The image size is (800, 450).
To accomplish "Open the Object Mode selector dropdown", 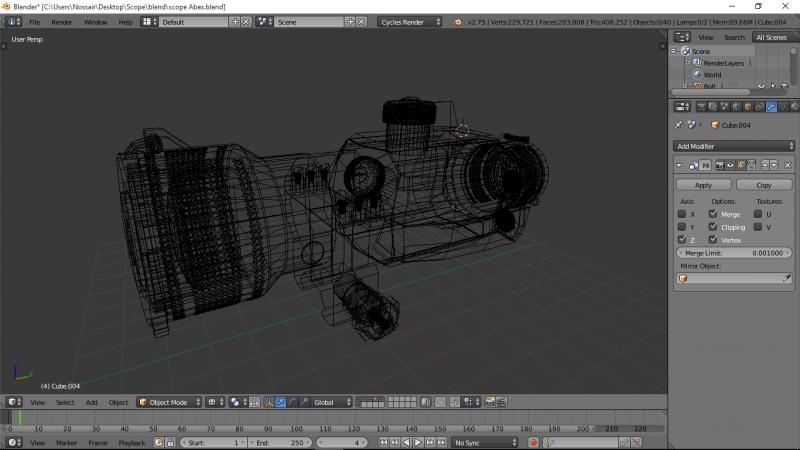I will pyautogui.click(x=168, y=402).
